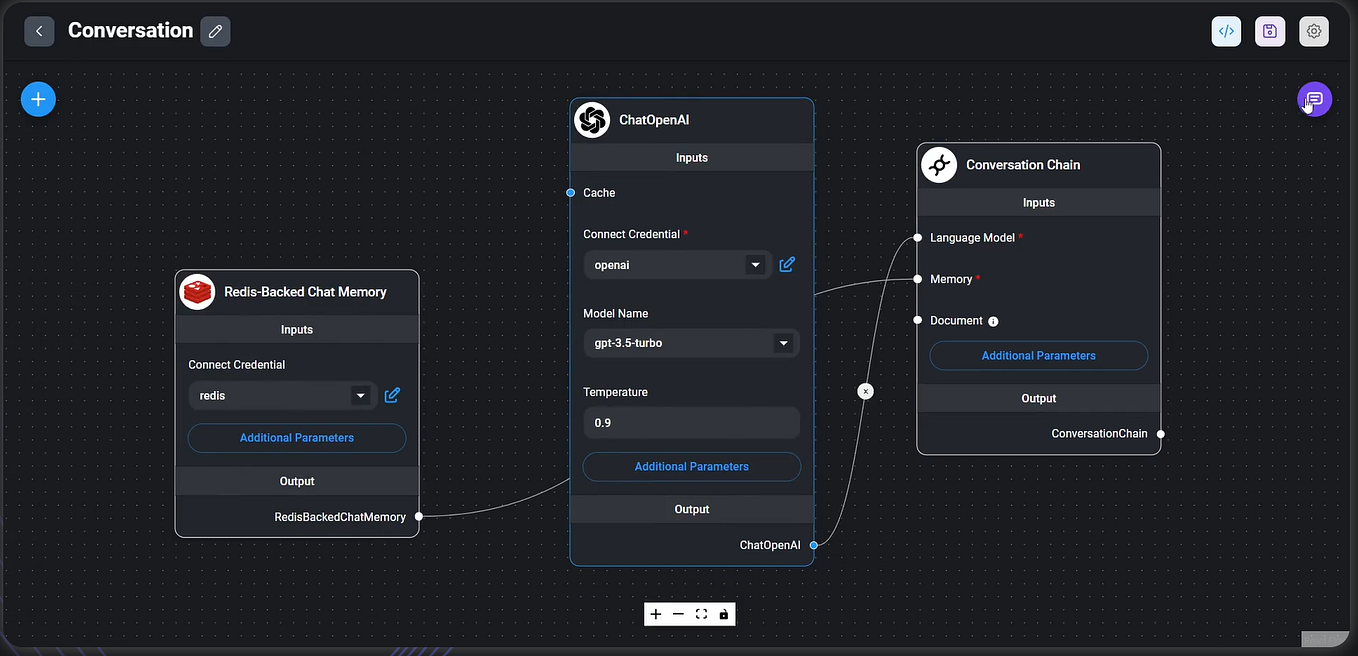Screen dimensions: 1358x656
Task: Open Additional Parameters on Conversation Chain
Action: coord(1038,355)
